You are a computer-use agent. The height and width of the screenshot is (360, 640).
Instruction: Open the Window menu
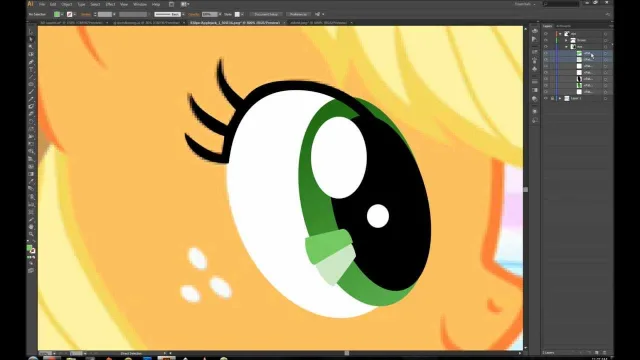point(140,4)
